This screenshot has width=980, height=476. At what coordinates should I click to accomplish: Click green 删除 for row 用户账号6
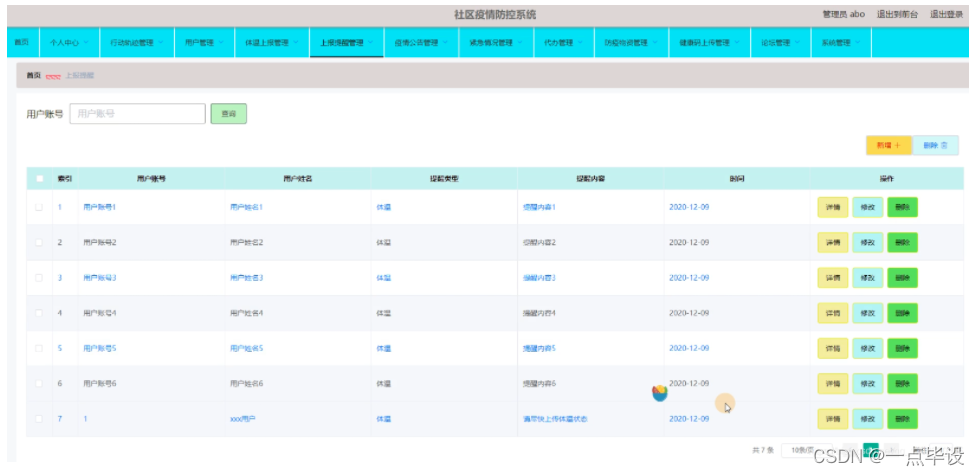(902, 384)
